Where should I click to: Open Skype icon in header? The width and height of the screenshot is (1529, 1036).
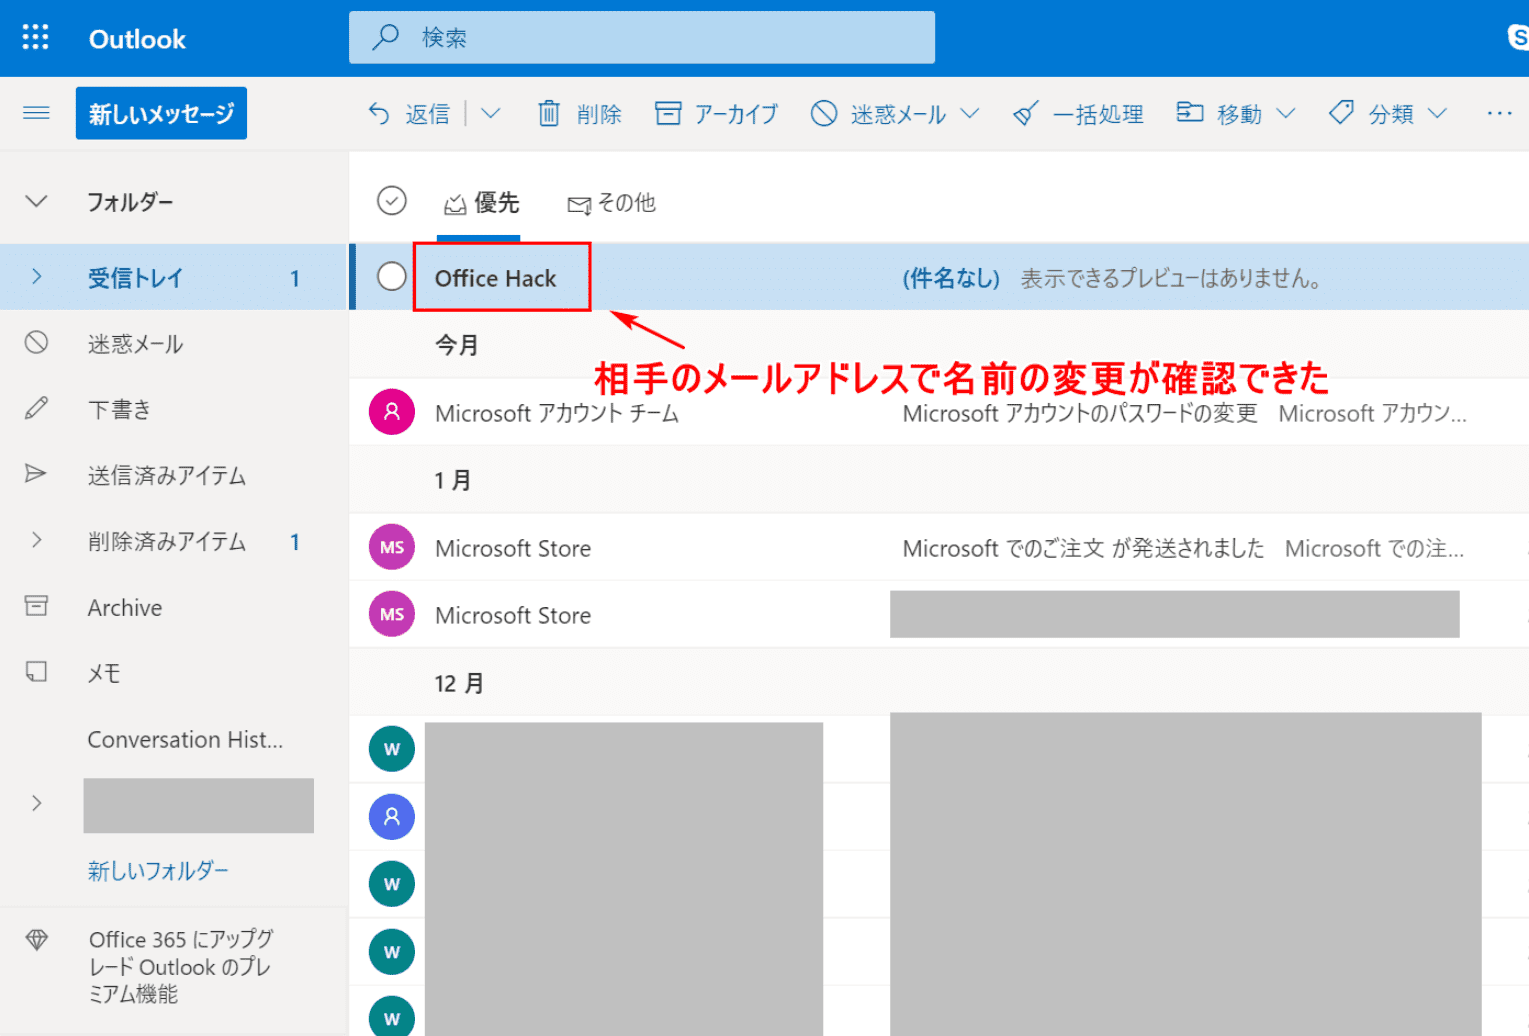(1518, 38)
